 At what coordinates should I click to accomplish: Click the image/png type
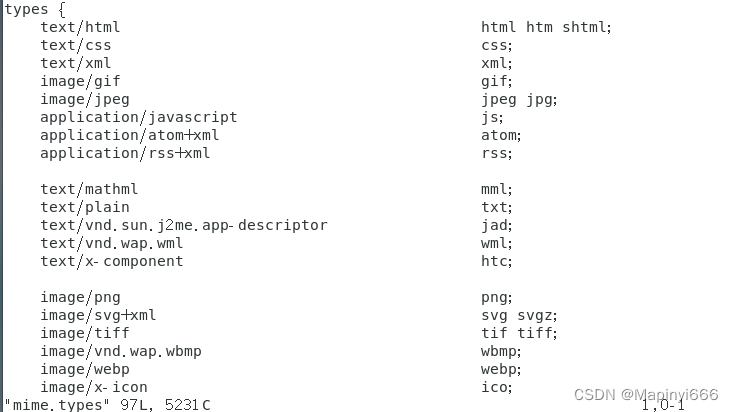pos(80,297)
